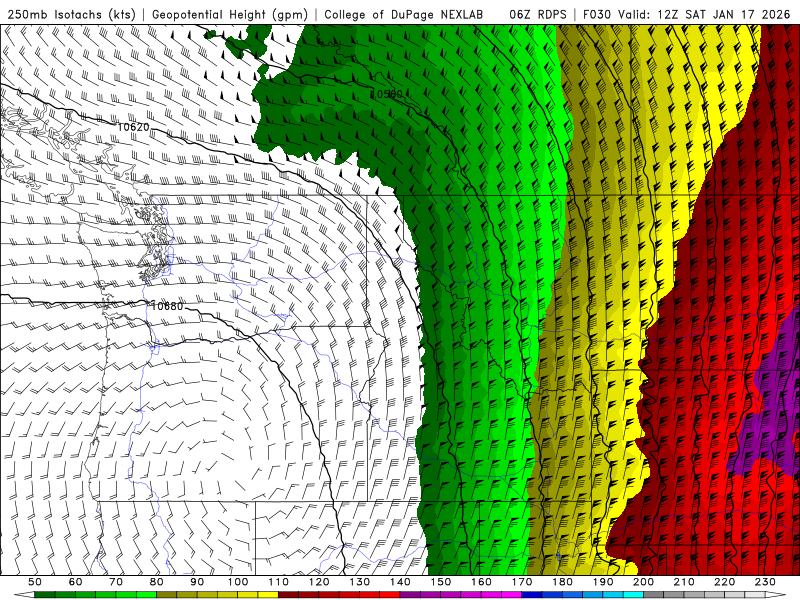
Task: Click the bright magenta swatch just before 170
Action: (x=512, y=595)
